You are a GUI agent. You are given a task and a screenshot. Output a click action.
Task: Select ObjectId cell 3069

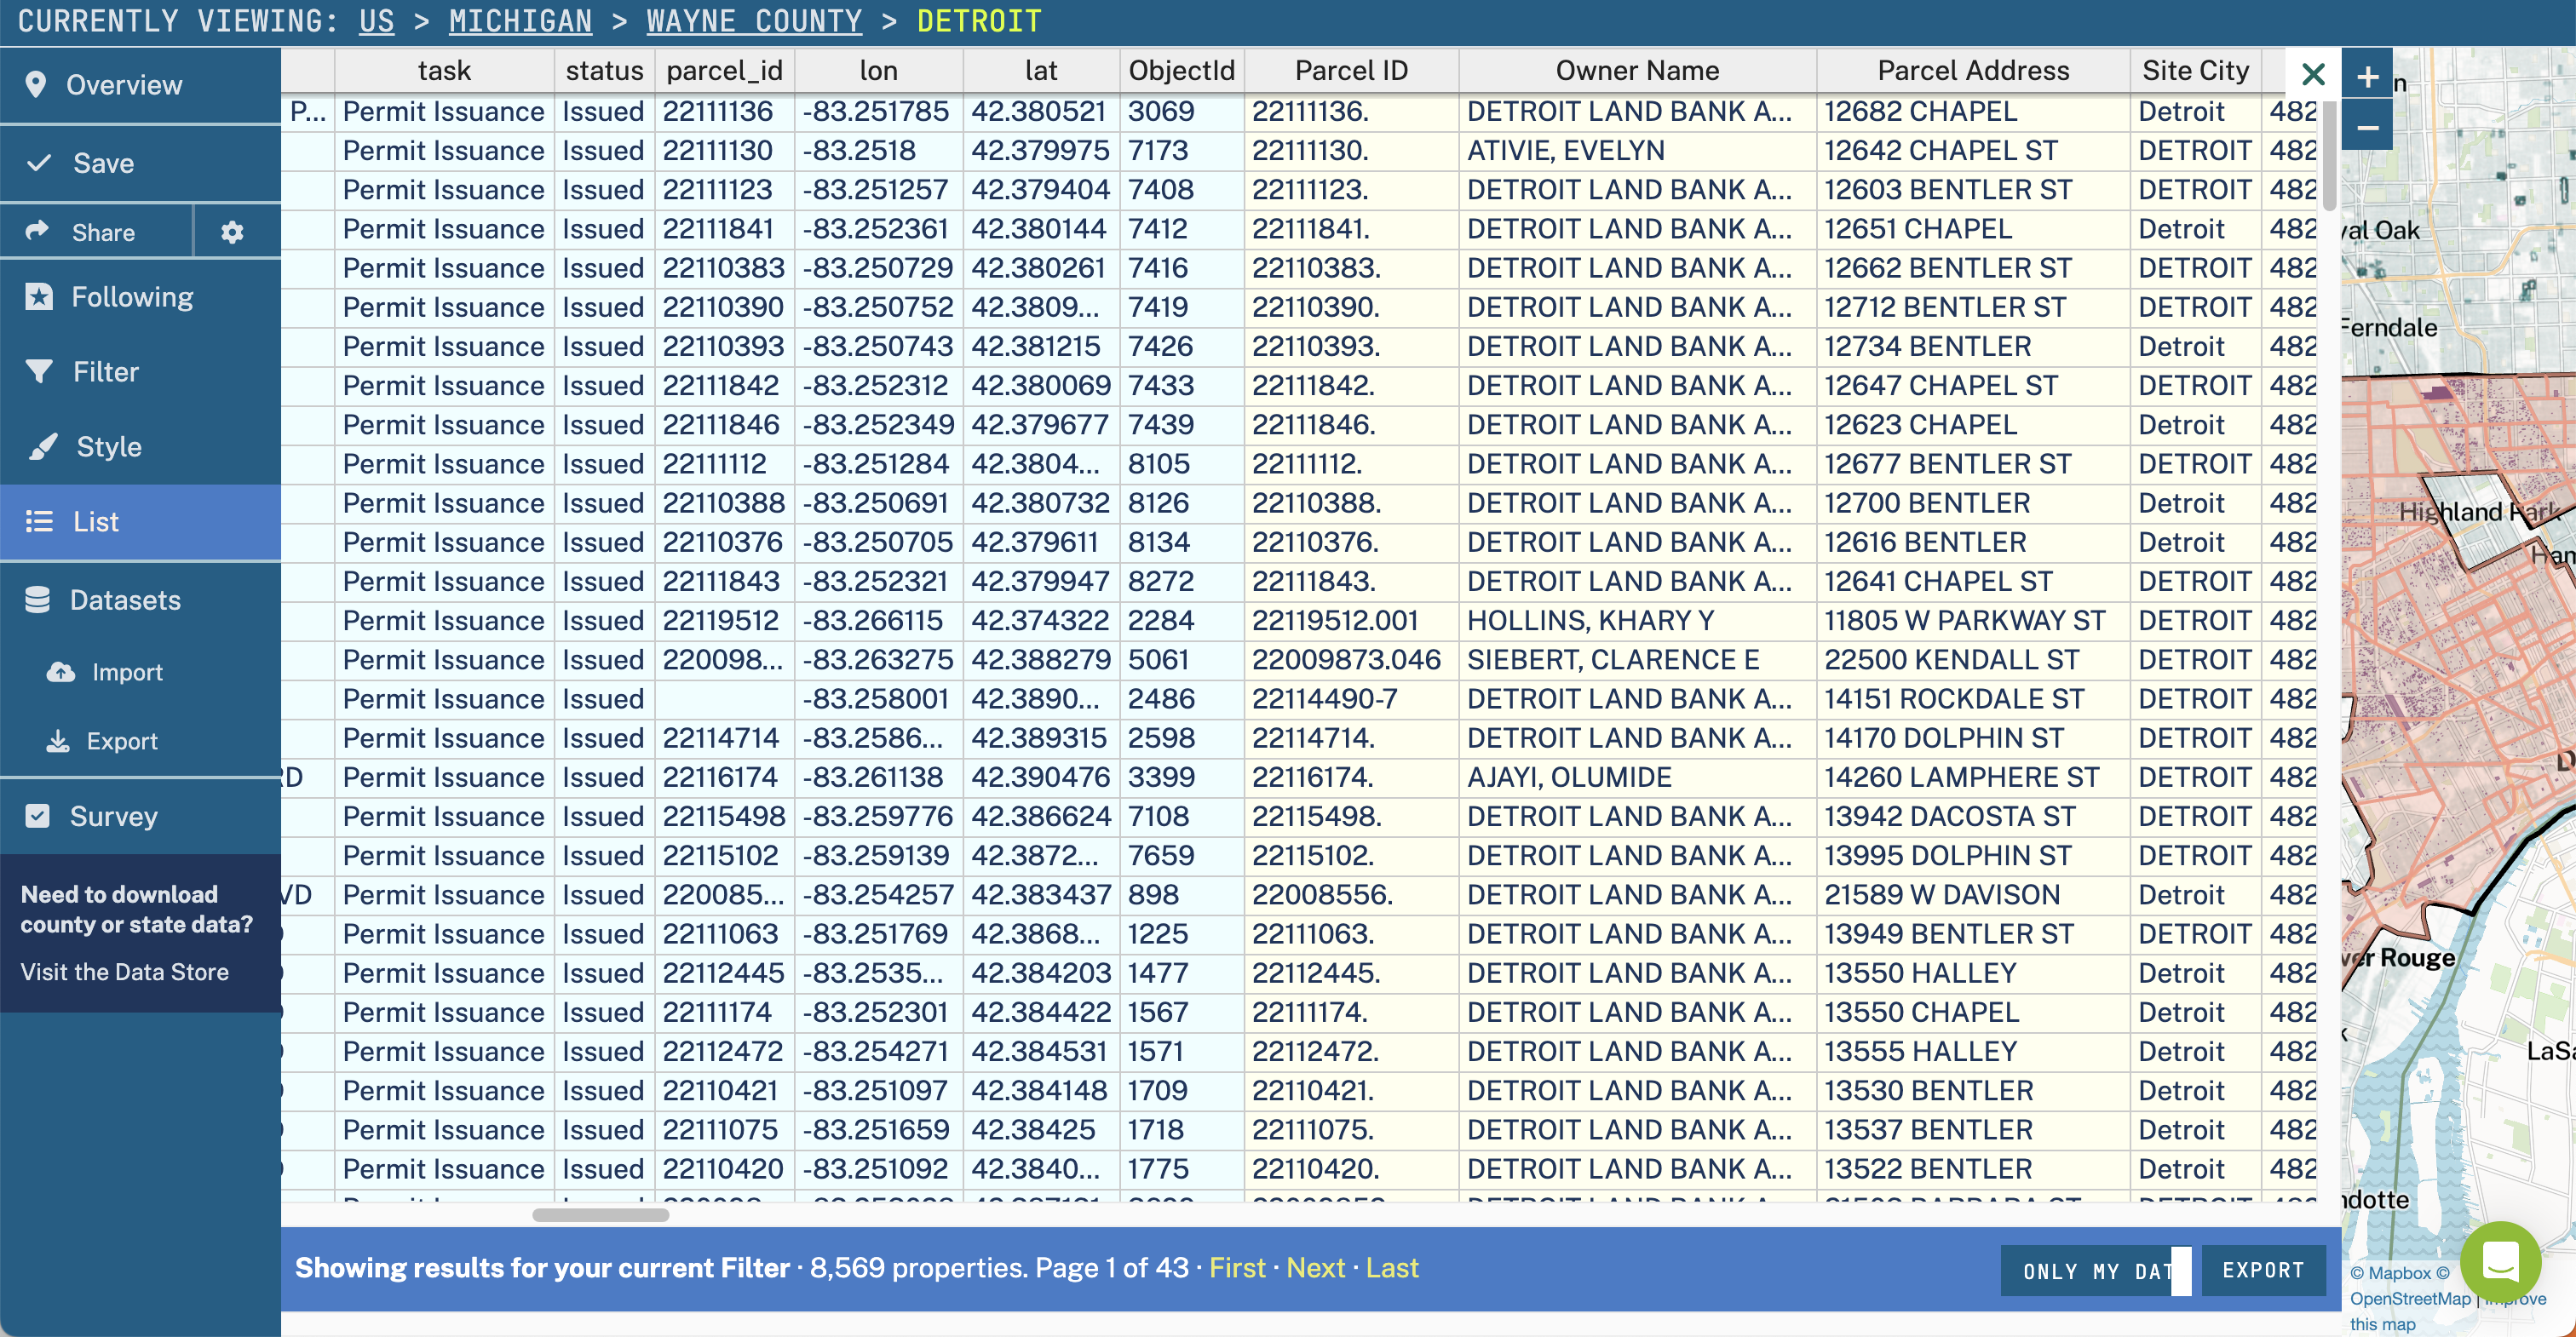click(x=1182, y=112)
